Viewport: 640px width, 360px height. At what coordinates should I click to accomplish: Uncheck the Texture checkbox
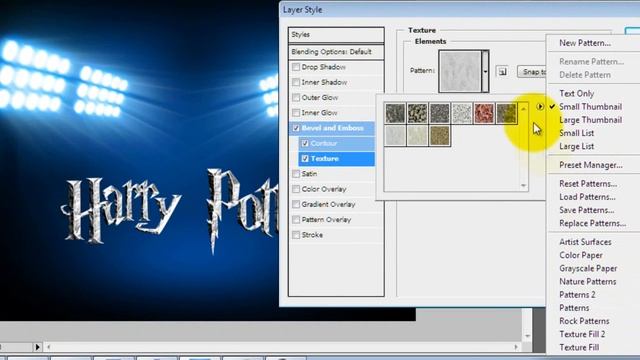tap(305, 158)
